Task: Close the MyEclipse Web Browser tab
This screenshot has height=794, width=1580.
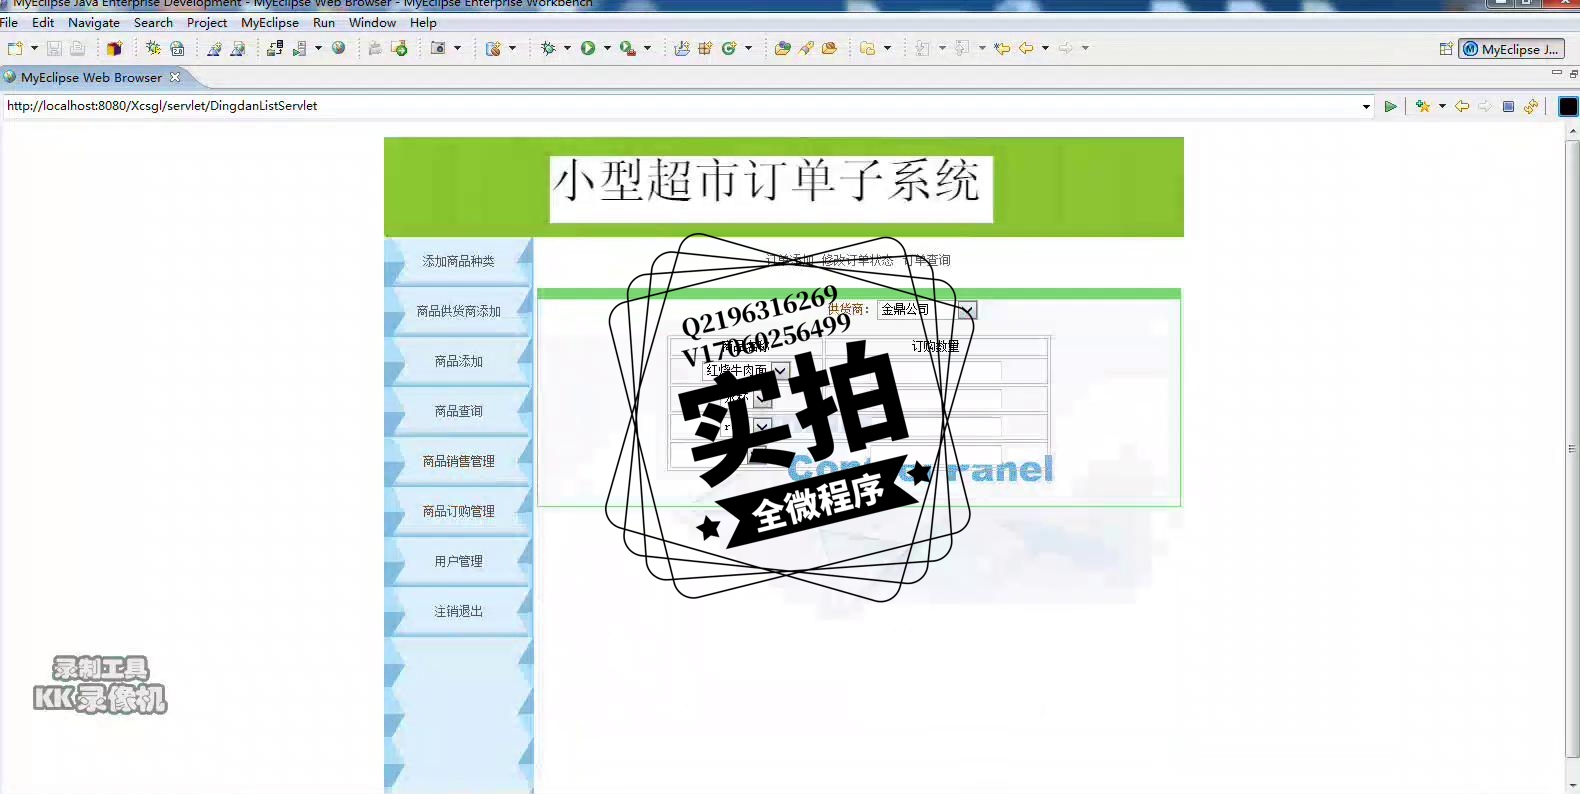Action: (x=175, y=77)
